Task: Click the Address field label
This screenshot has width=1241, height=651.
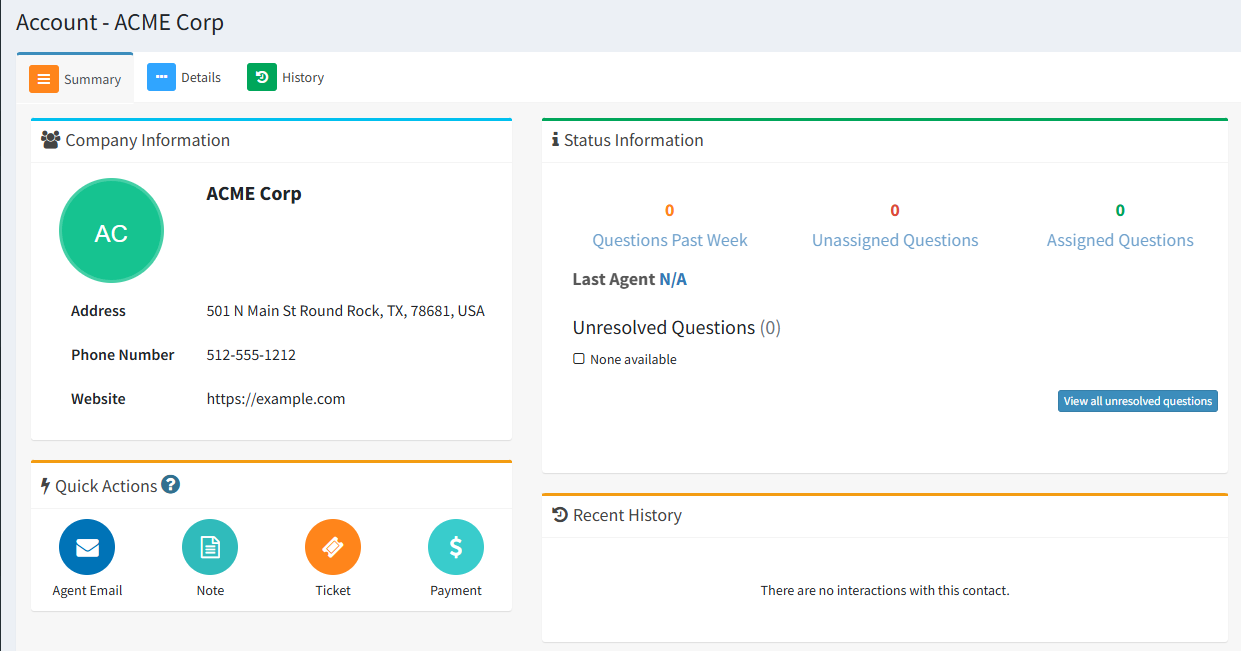Action: coord(98,311)
